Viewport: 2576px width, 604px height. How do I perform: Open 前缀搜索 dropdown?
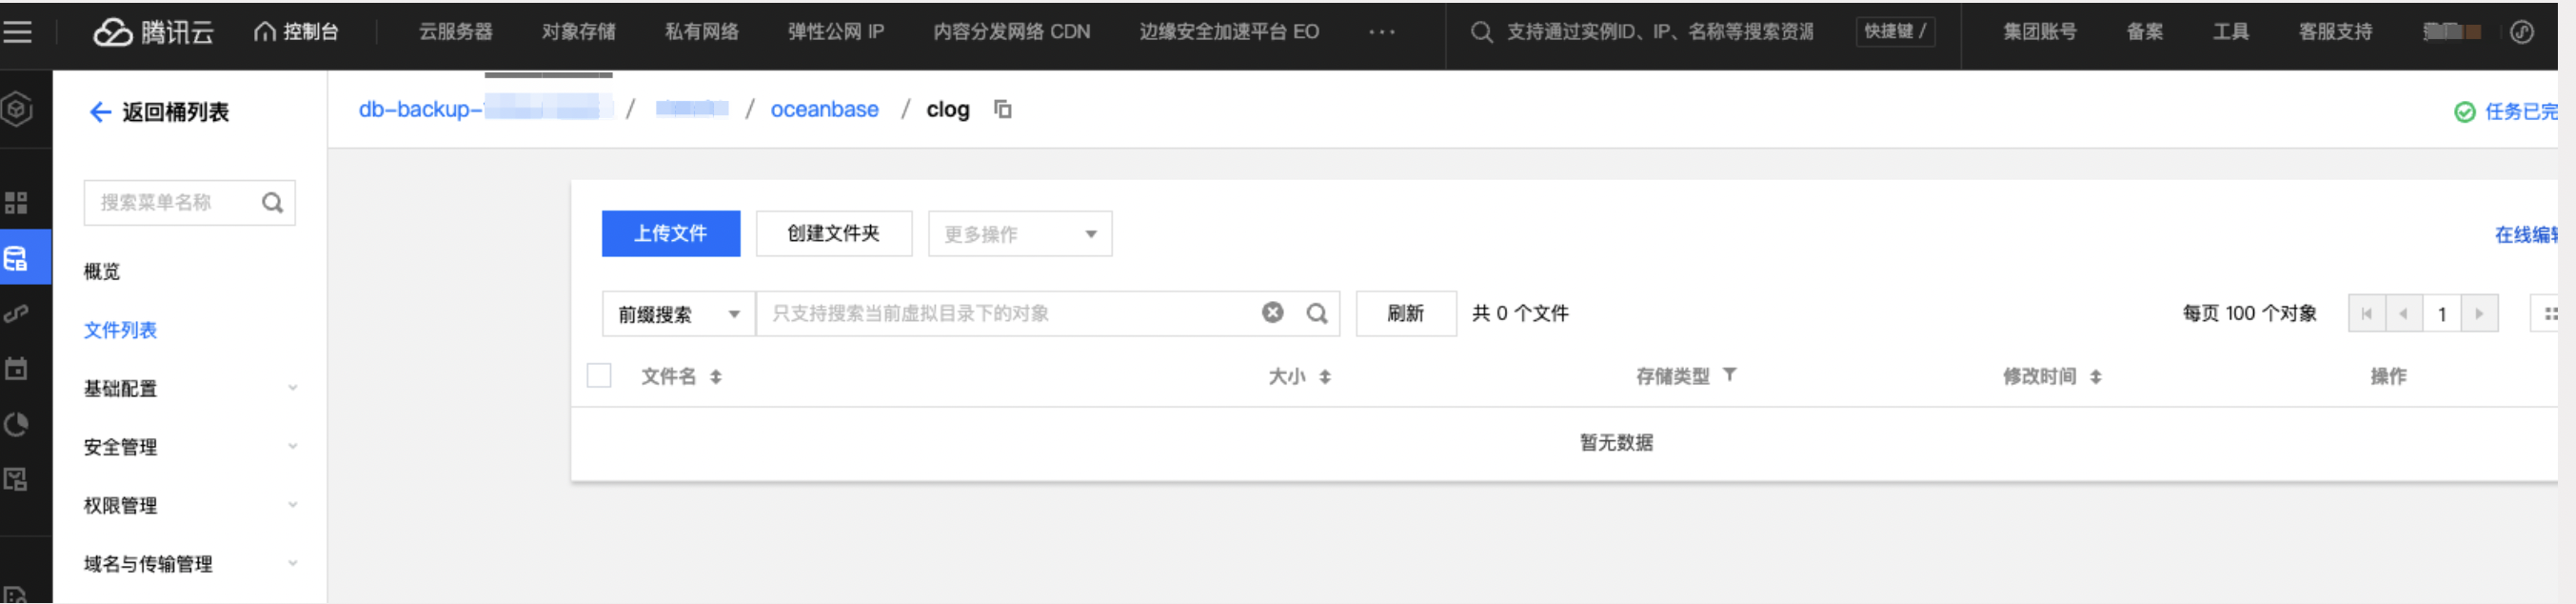[x=679, y=314]
